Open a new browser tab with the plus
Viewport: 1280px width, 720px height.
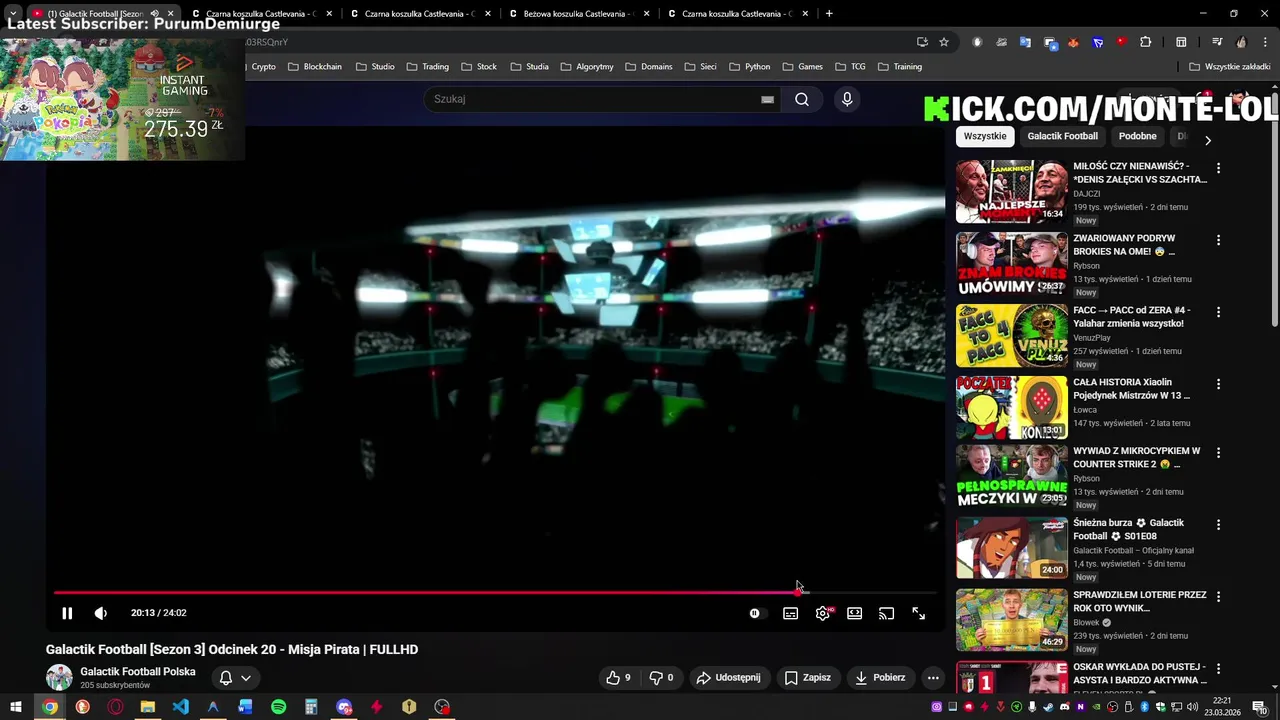[x=829, y=14]
